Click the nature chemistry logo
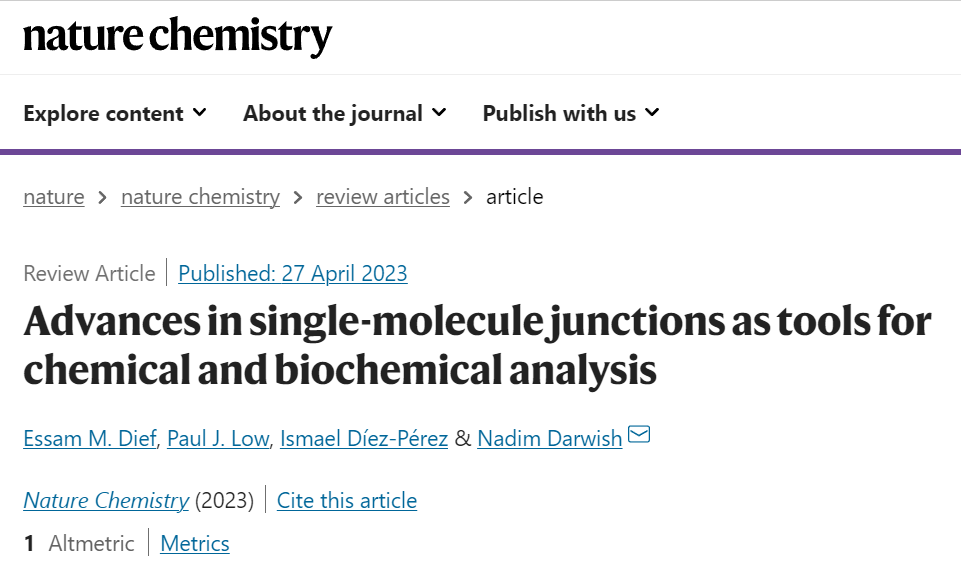 coord(178,36)
